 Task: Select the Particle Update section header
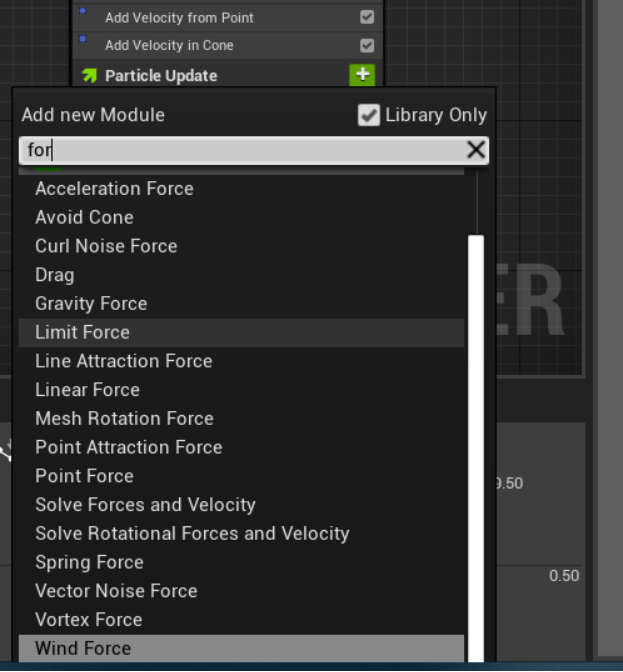(160, 76)
